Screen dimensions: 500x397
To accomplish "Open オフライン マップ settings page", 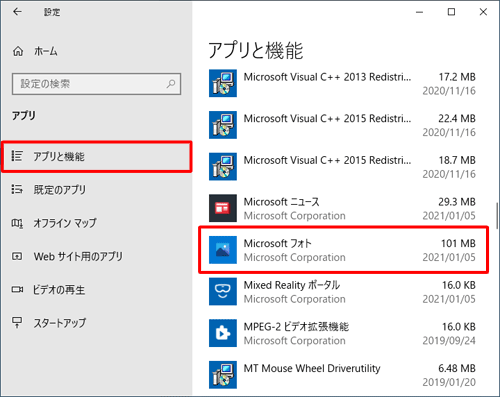I will [97, 223].
